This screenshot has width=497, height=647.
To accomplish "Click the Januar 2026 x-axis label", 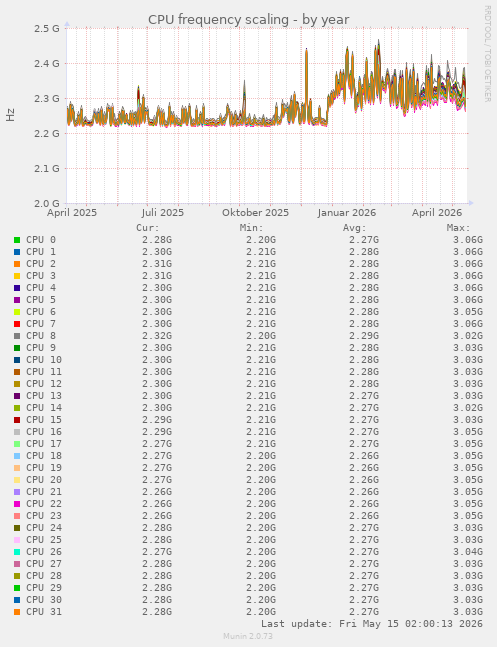I will coord(347,213).
